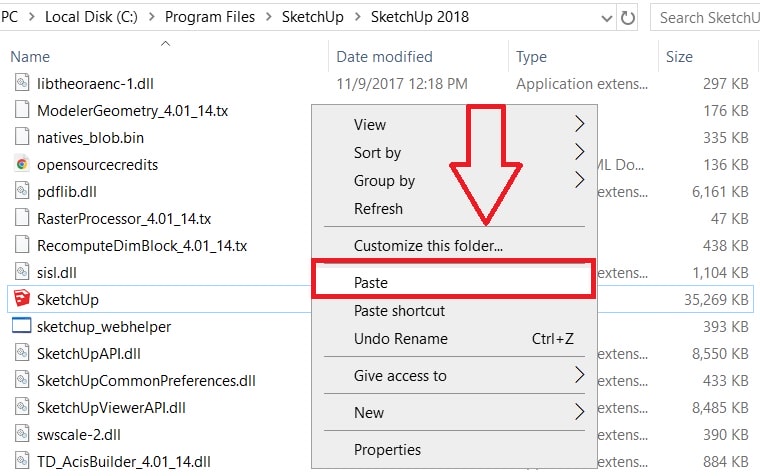Image resolution: width=760 pixels, height=476 pixels.
Task: Click the 35,269 KB size value
Action: 716,300
